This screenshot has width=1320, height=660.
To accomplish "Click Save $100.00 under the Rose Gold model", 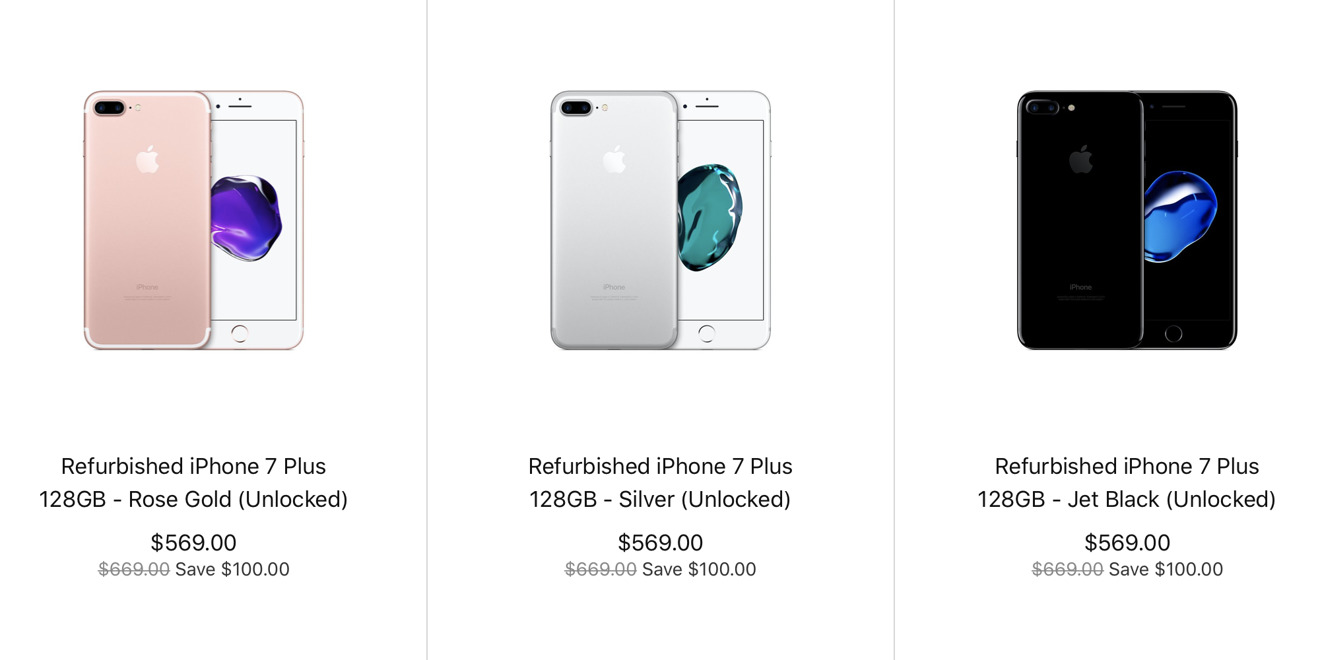I will point(232,569).
